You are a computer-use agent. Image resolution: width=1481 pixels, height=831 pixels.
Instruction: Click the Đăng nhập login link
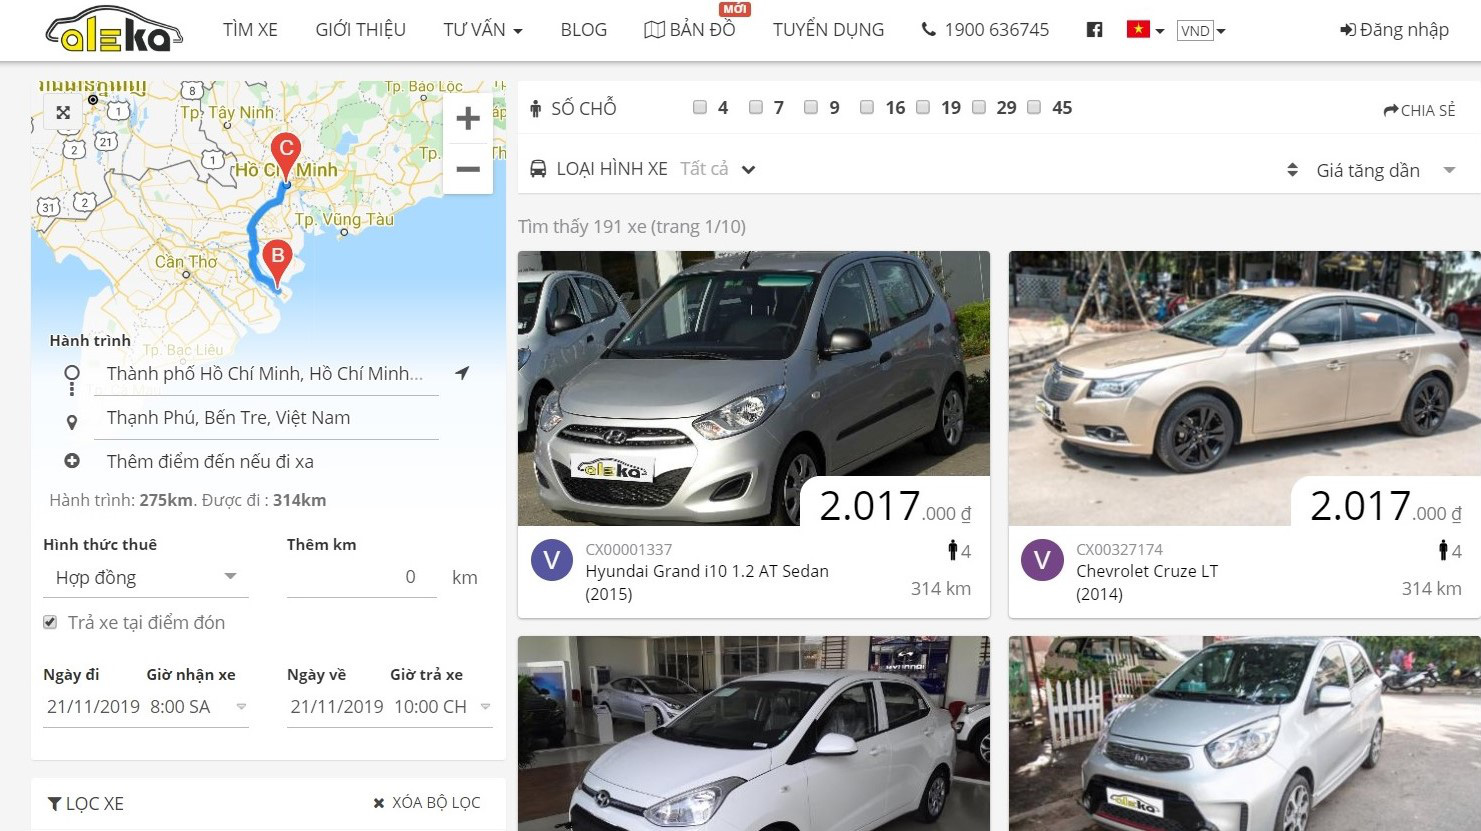tap(1394, 30)
